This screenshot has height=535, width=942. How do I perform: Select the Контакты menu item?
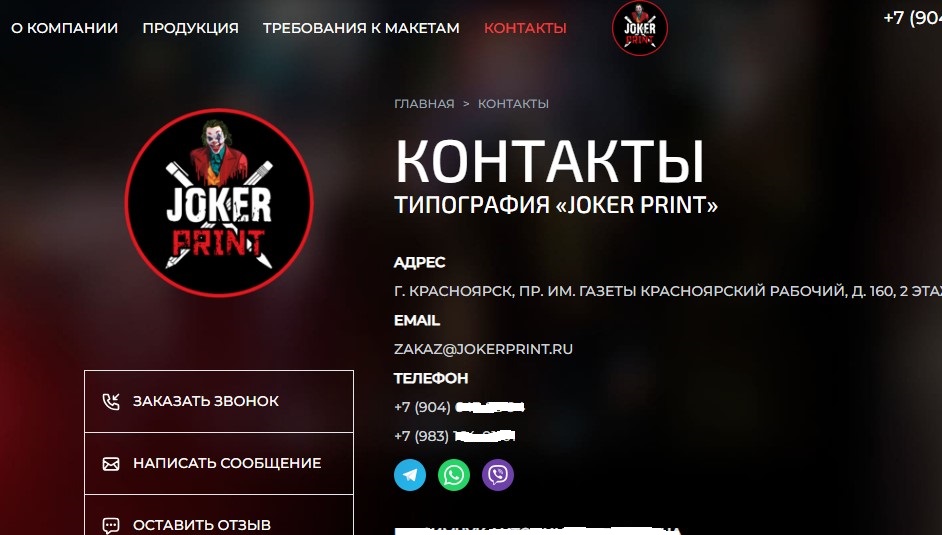pos(525,28)
